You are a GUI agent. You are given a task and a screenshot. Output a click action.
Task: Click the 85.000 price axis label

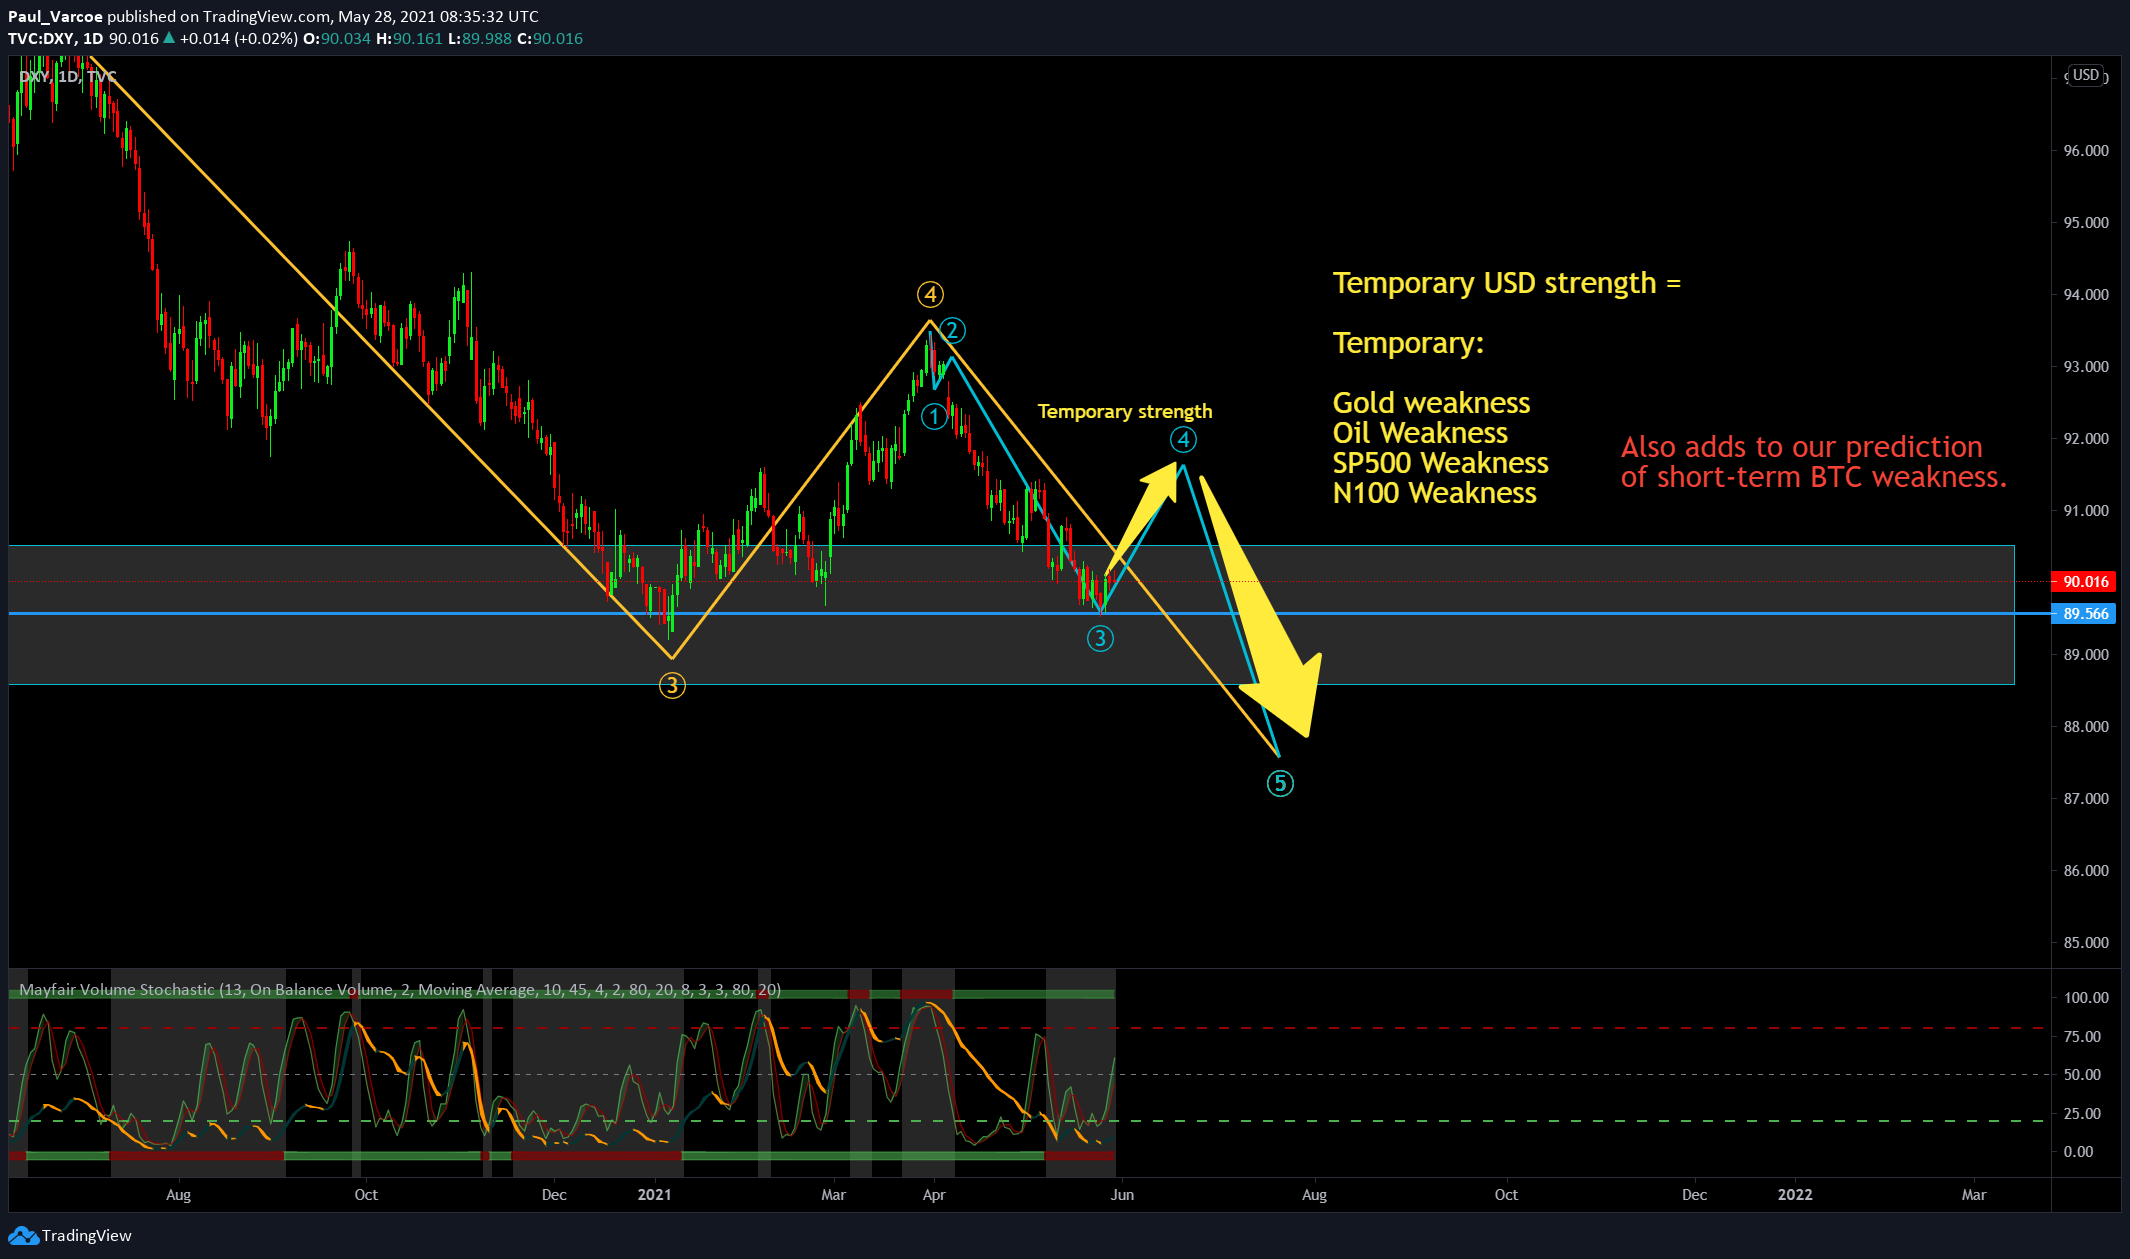click(x=2086, y=943)
